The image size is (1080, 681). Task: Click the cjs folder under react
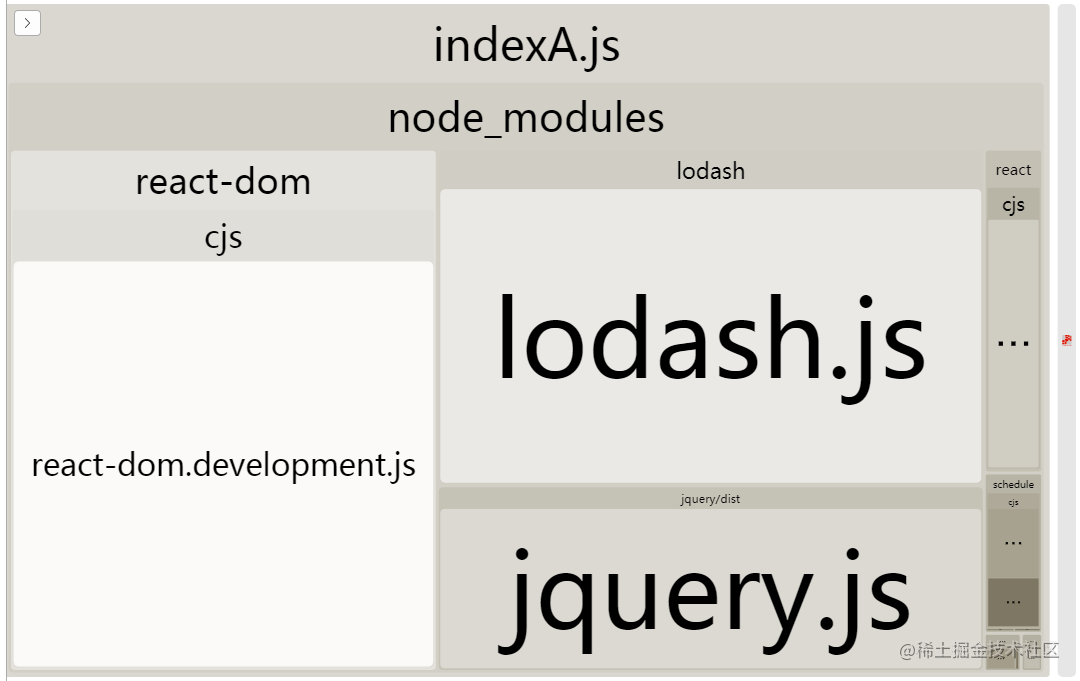1013,205
